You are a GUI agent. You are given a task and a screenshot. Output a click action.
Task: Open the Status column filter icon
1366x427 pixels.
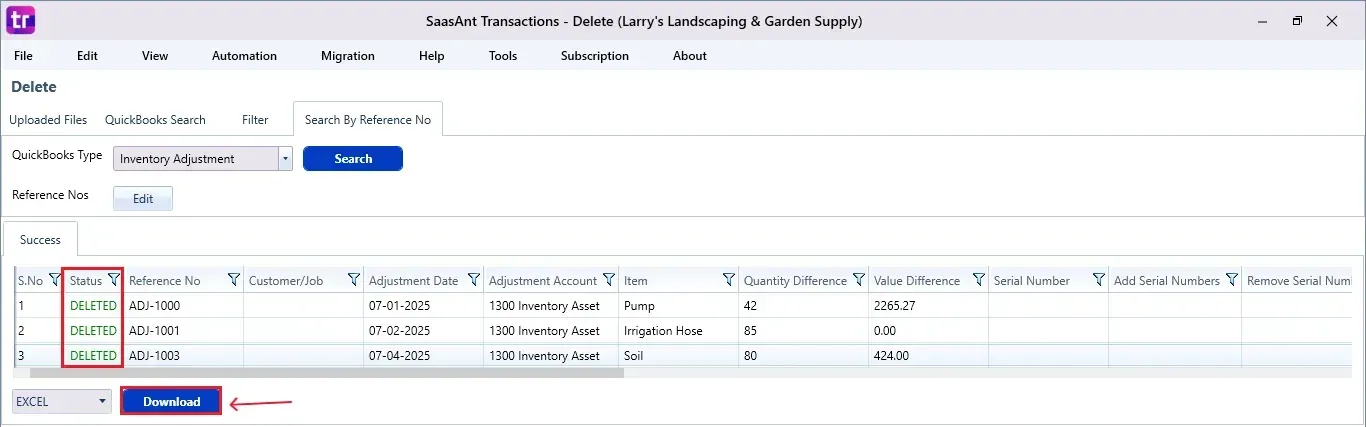(x=113, y=281)
